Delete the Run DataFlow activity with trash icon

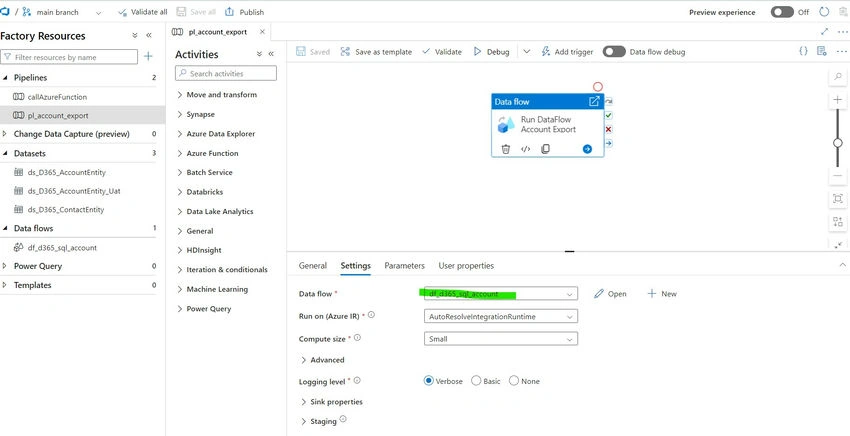pyautogui.click(x=506, y=149)
